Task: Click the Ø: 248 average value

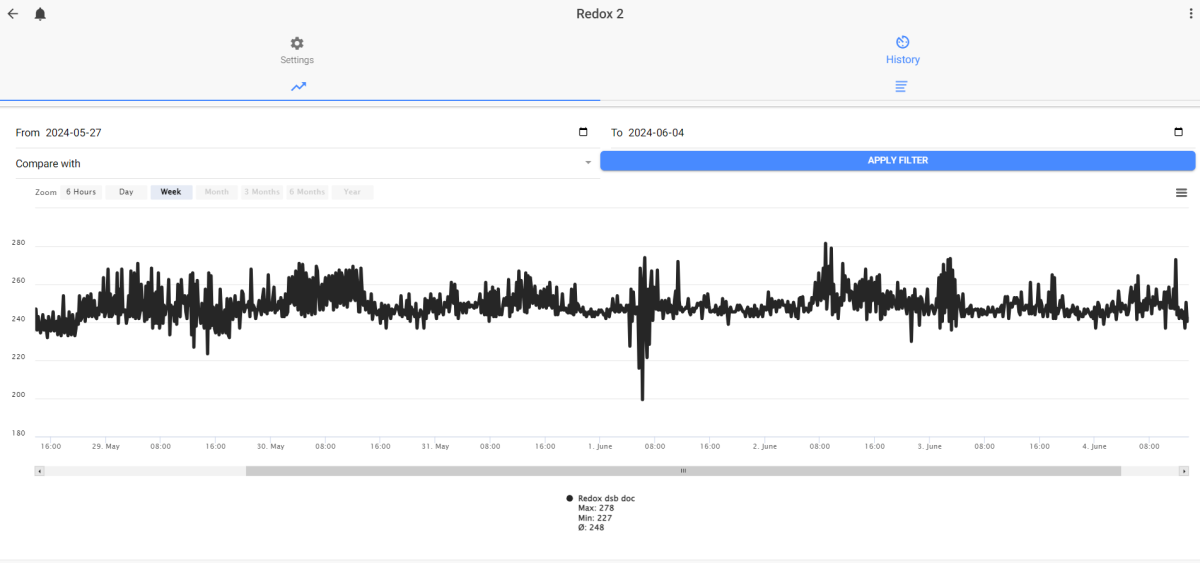Action: tap(591, 527)
